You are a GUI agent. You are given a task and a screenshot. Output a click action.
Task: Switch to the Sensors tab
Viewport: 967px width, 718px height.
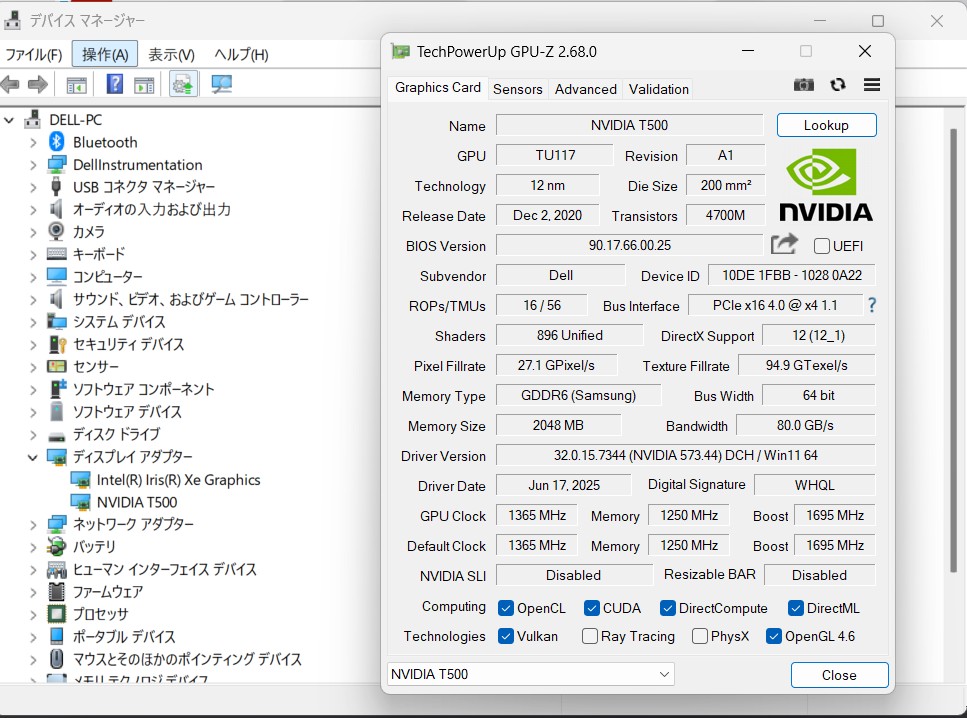pyautogui.click(x=518, y=89)
